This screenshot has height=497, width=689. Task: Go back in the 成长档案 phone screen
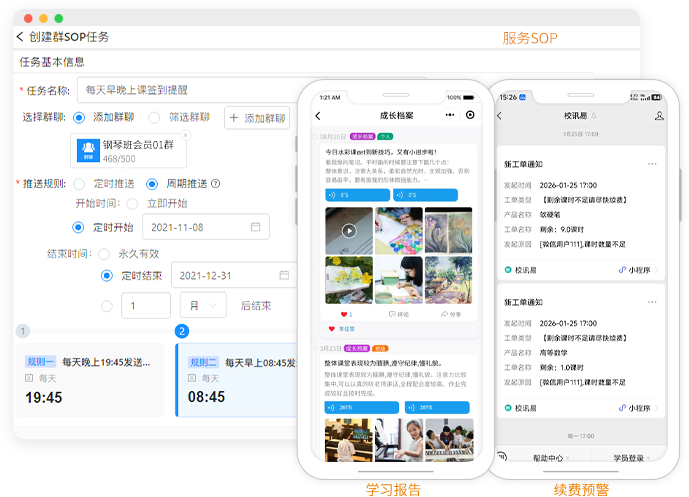[318, 116]
